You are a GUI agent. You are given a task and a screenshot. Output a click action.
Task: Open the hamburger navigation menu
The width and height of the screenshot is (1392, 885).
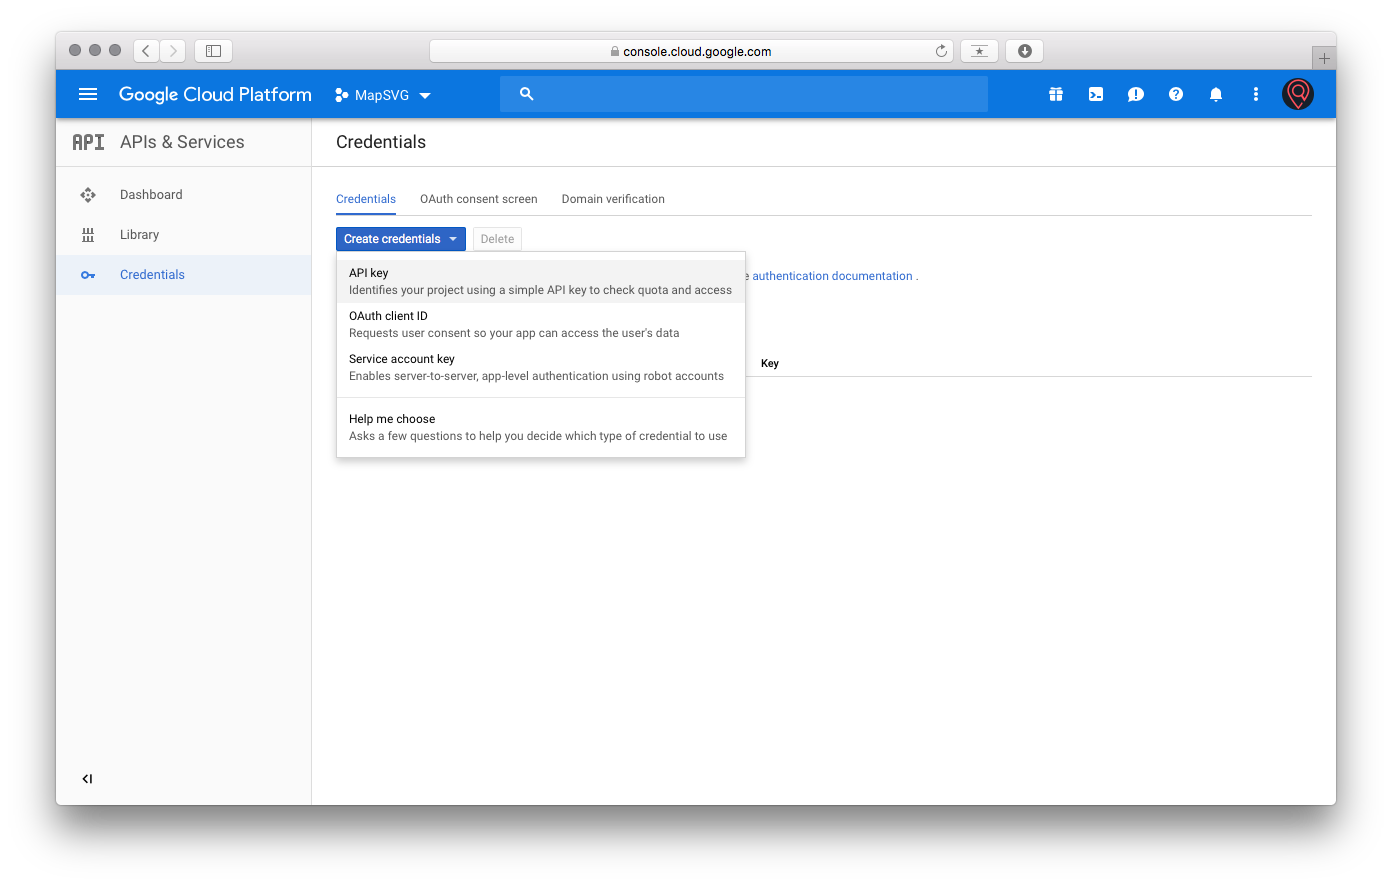tap(88, 94)
